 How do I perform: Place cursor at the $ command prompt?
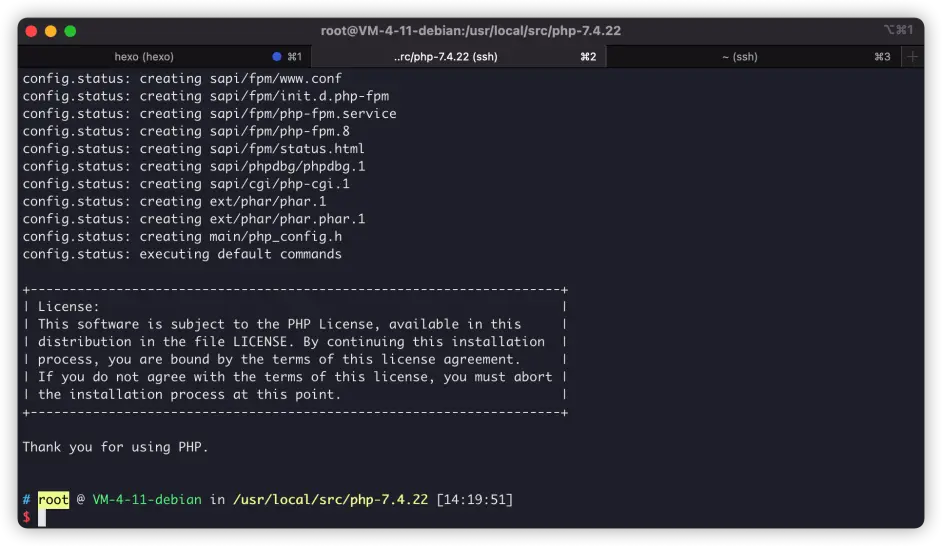(42, 517)
